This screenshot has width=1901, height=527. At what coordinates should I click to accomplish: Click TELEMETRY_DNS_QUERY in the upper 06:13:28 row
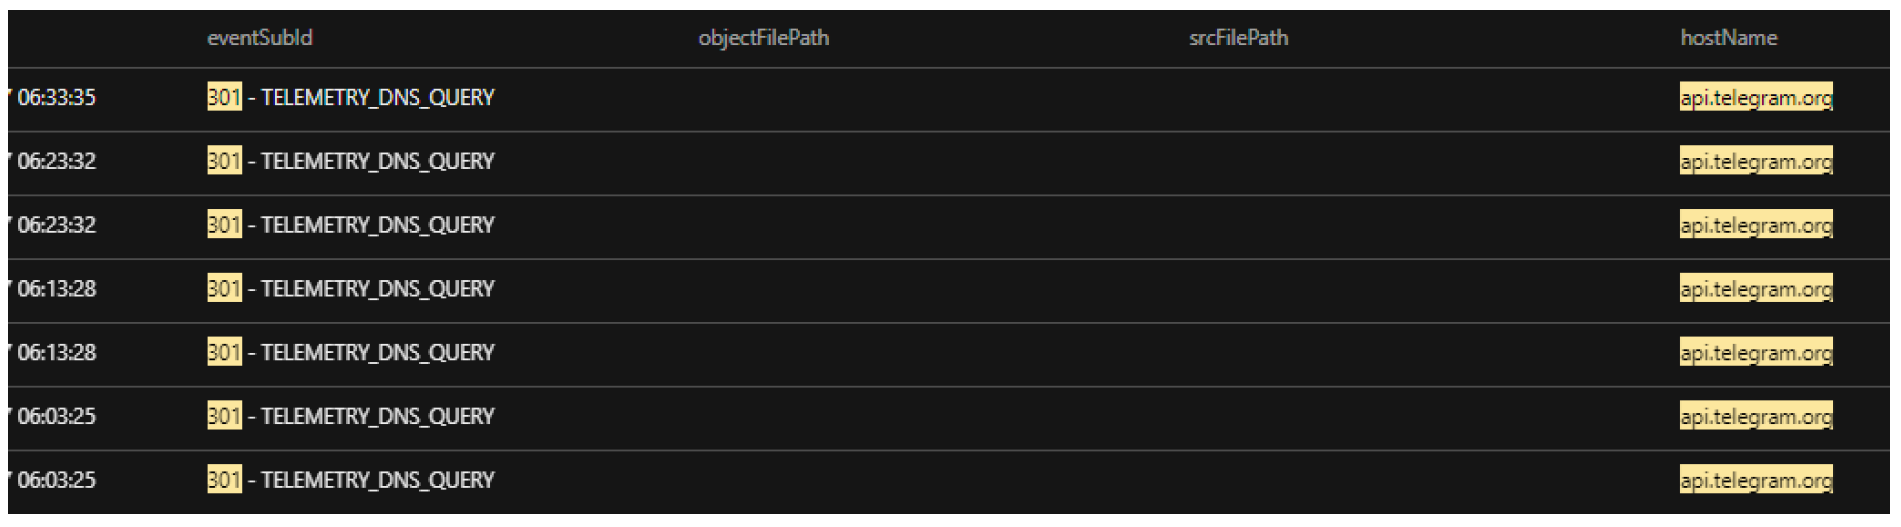(x=377, y=289)
